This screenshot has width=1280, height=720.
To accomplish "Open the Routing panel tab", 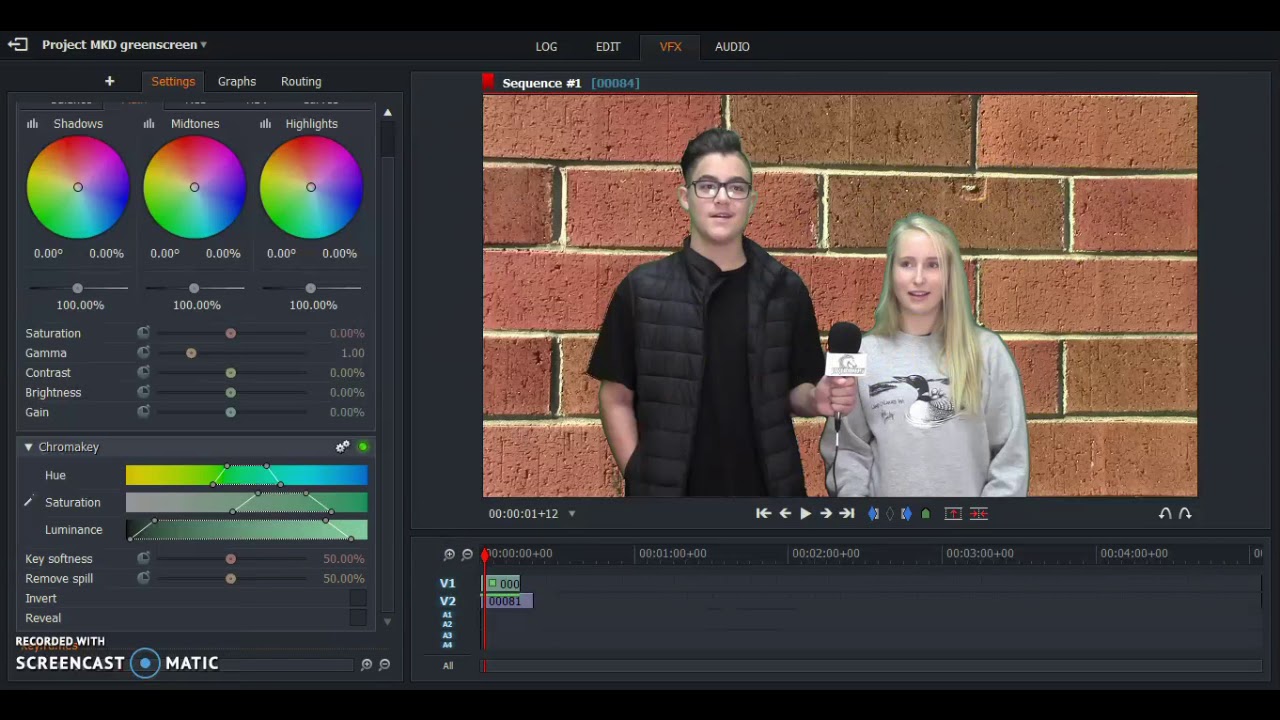I will point(301,81).
